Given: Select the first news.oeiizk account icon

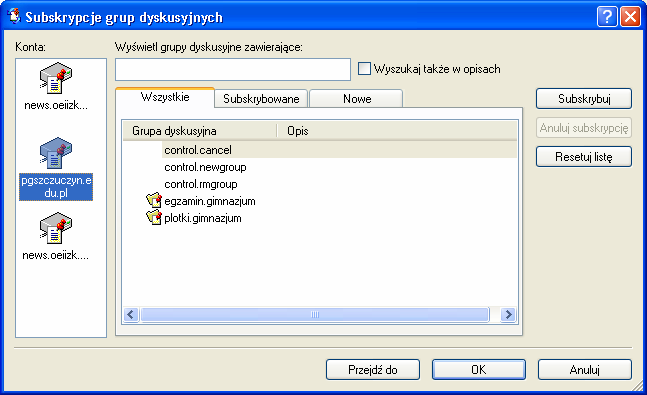Looking at the screenshot, I should pos(56,78).
